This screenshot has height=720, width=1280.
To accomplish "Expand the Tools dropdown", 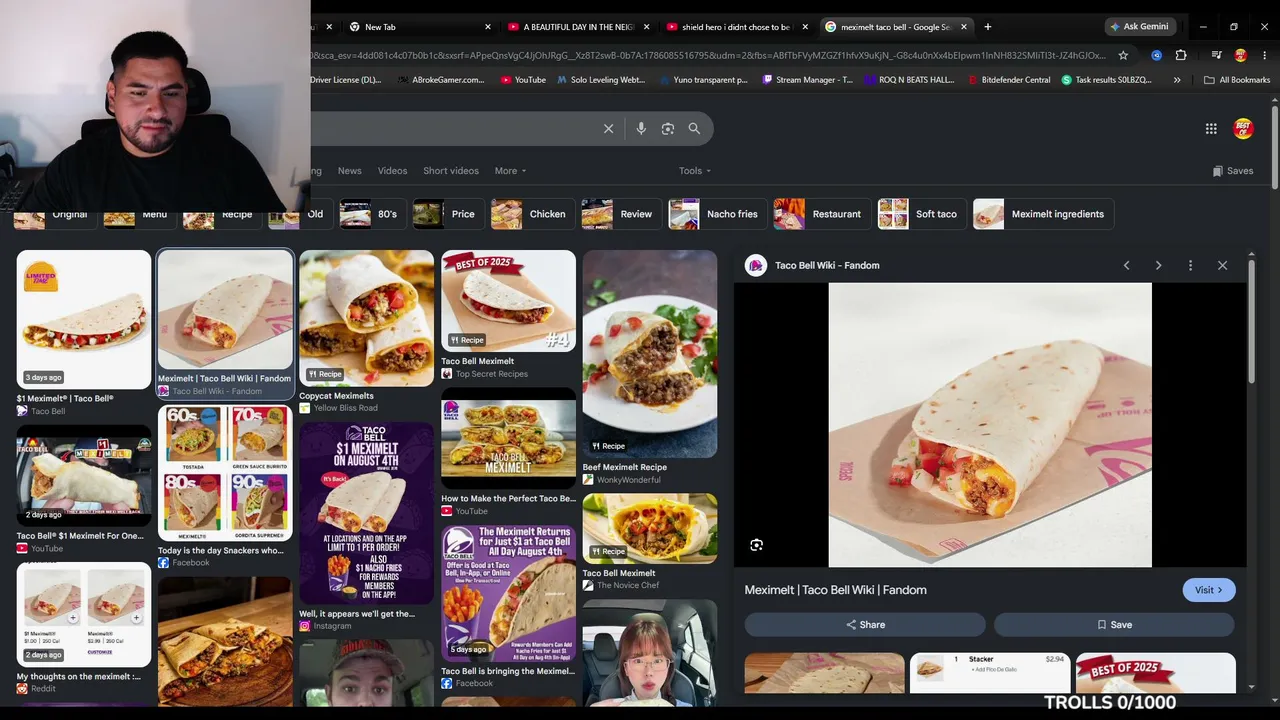I will (x=695, y=171).
